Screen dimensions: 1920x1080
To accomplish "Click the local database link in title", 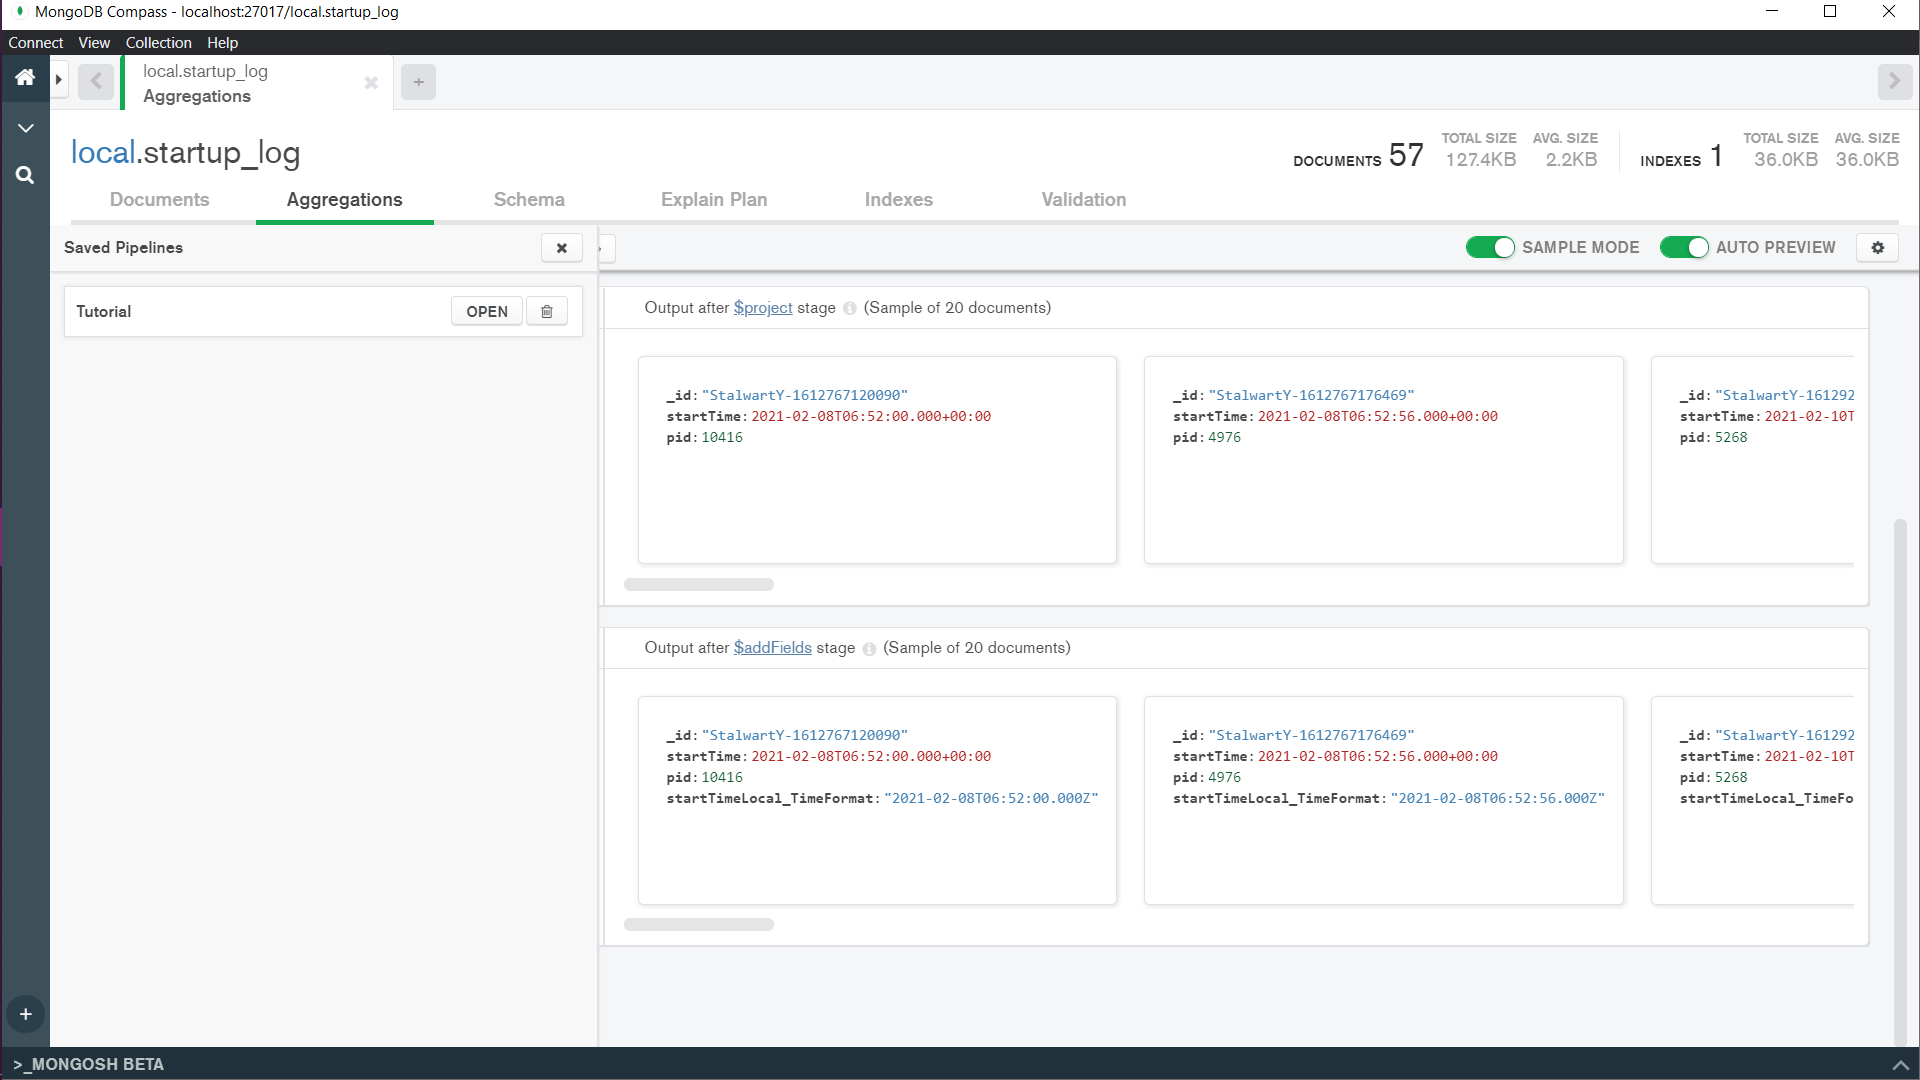I will pyautogui.click(x=103, y=152).
